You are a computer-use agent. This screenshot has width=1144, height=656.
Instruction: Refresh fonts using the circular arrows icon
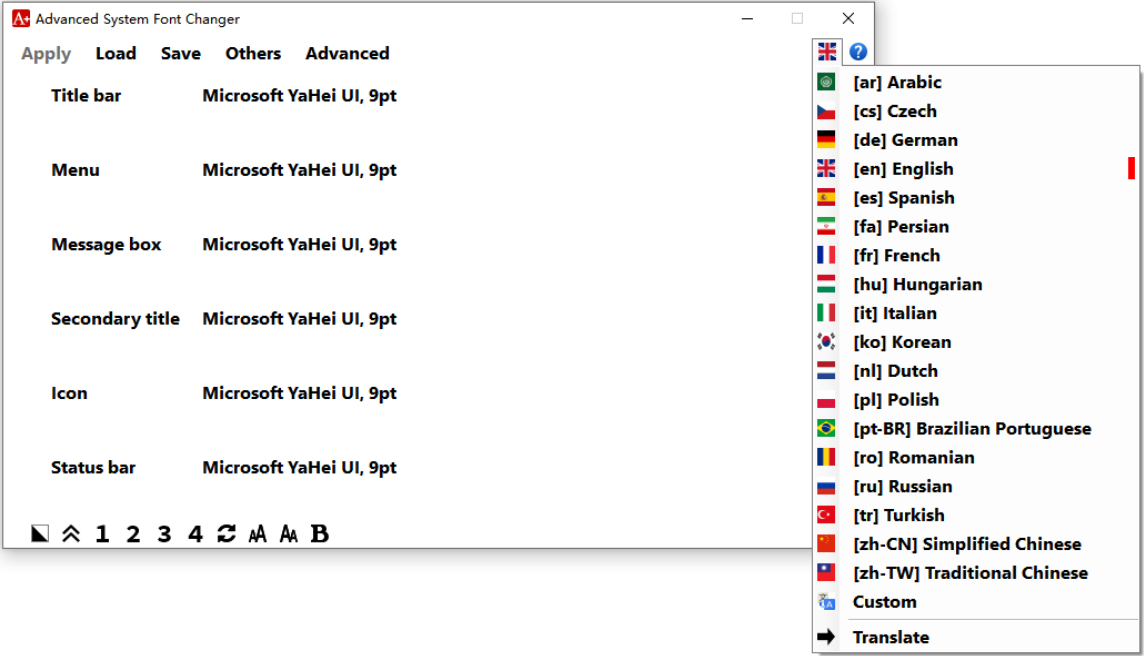[226, 533]
